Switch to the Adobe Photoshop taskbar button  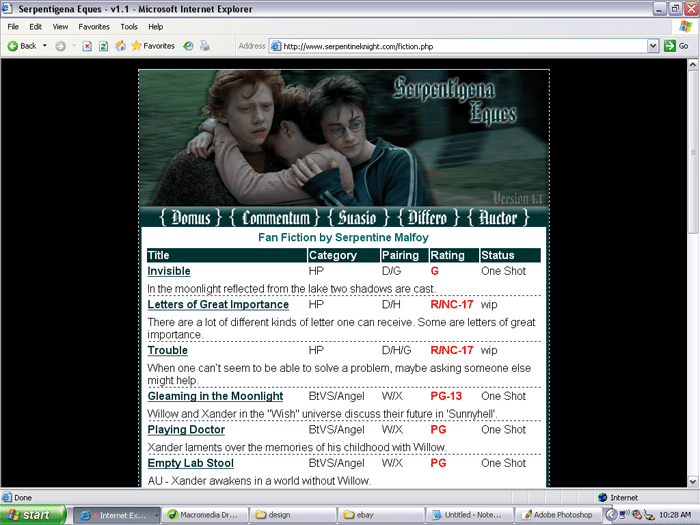557,515
